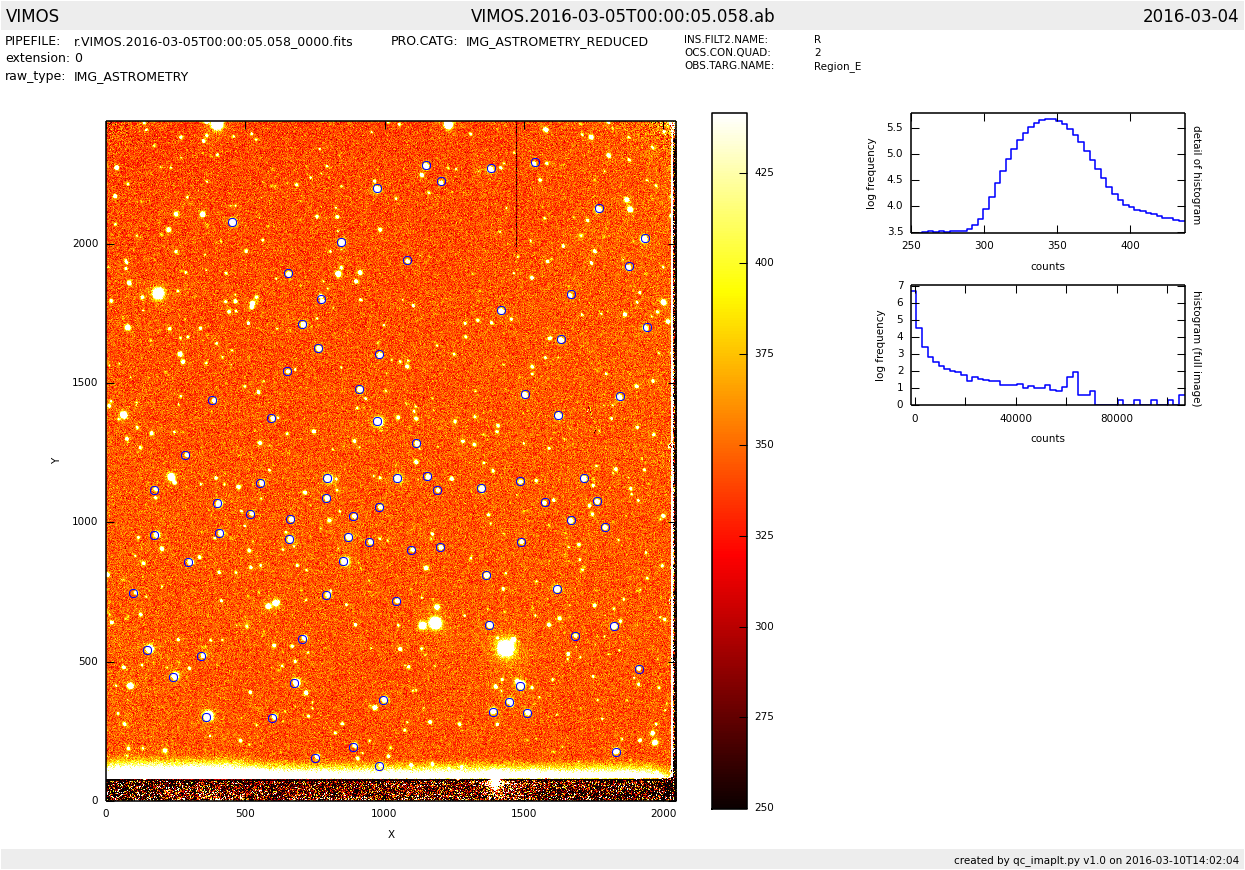Click the vertical color scale bar
Viewport: 1245px width, 870px height.
(x=729, y=460)
